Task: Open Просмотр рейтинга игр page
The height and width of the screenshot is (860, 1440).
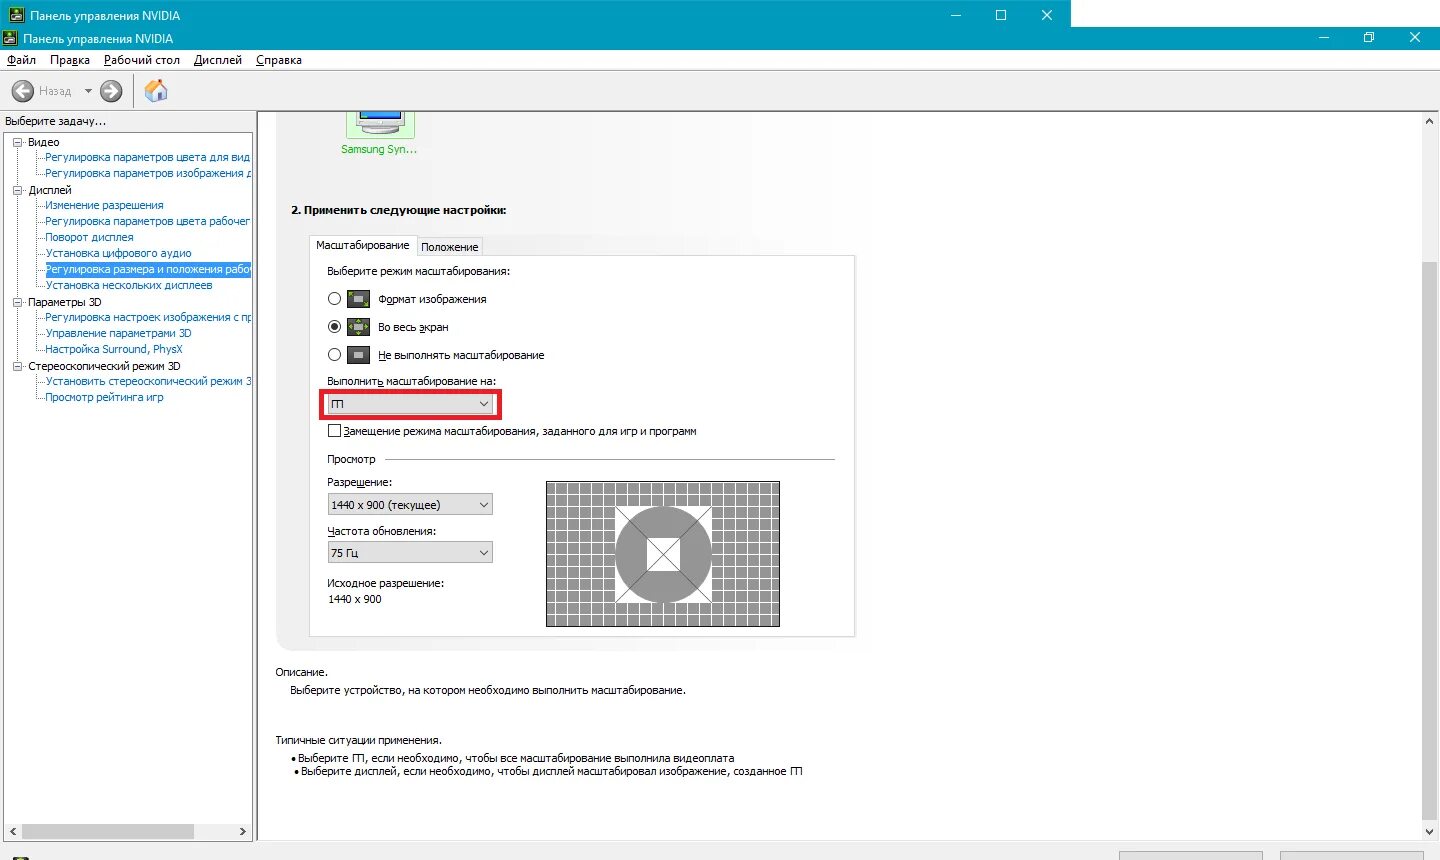Action: 104,397
